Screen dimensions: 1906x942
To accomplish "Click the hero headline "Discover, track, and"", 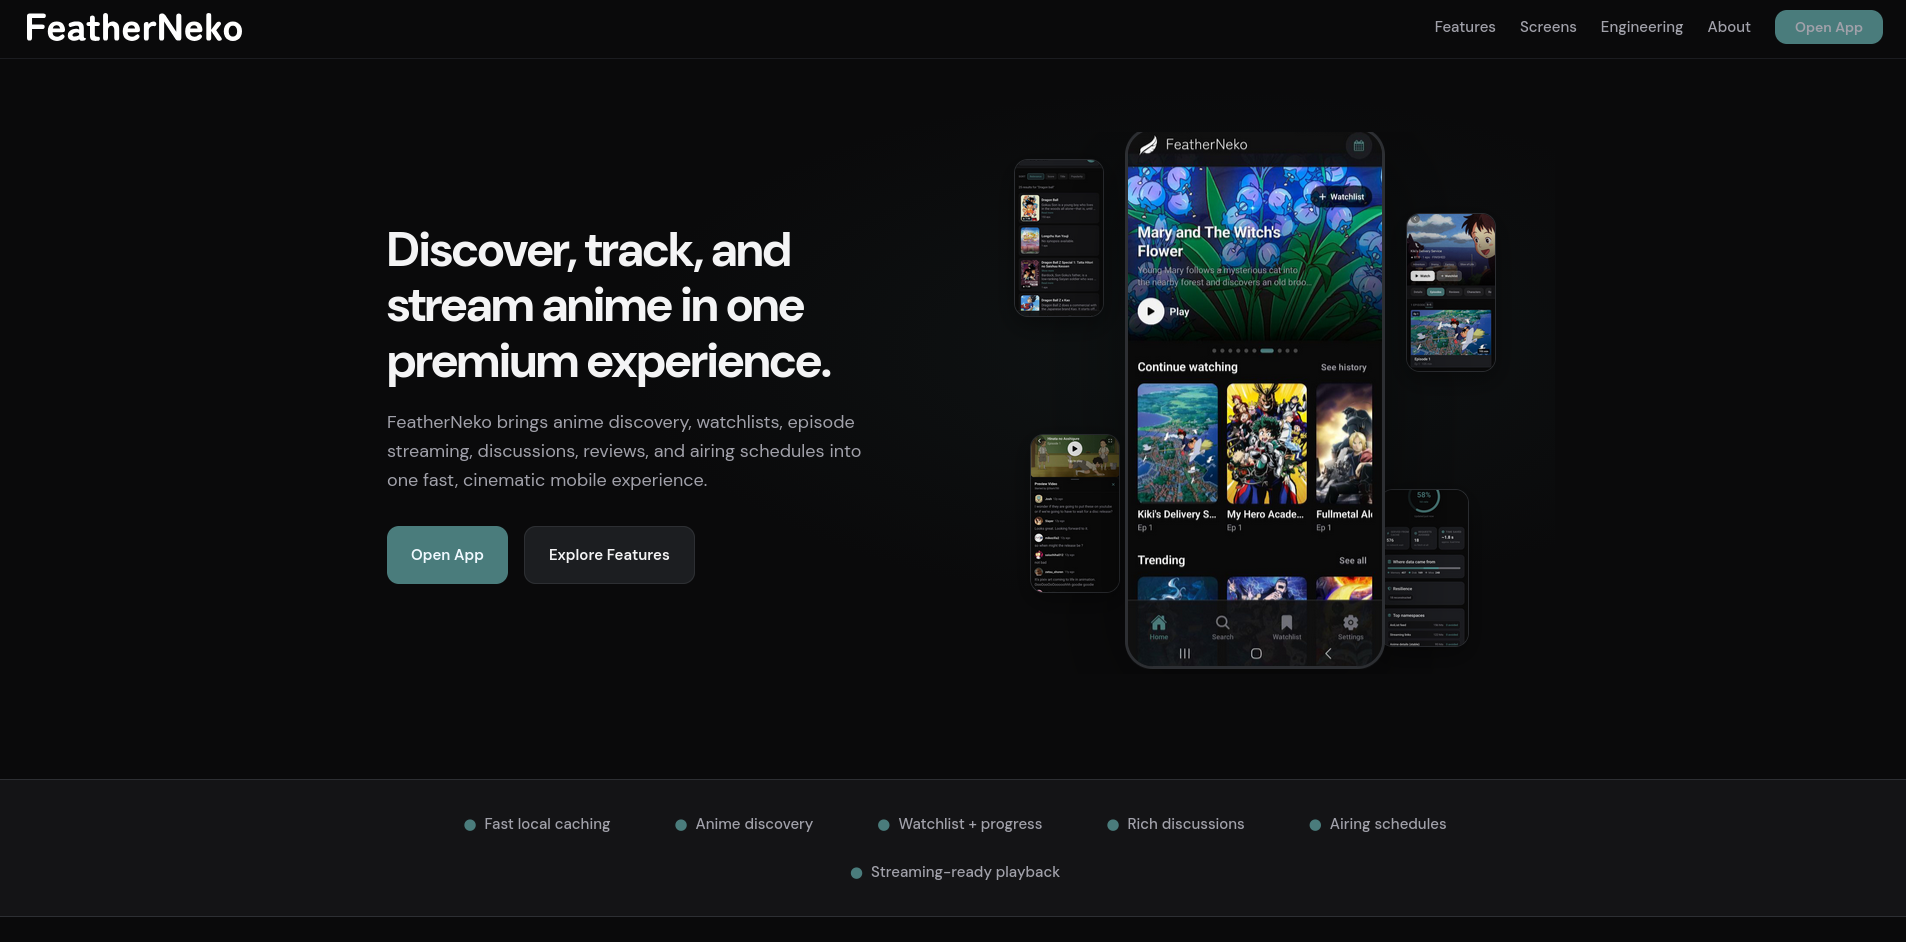I will pyautogui.click(x=588, y=250).
